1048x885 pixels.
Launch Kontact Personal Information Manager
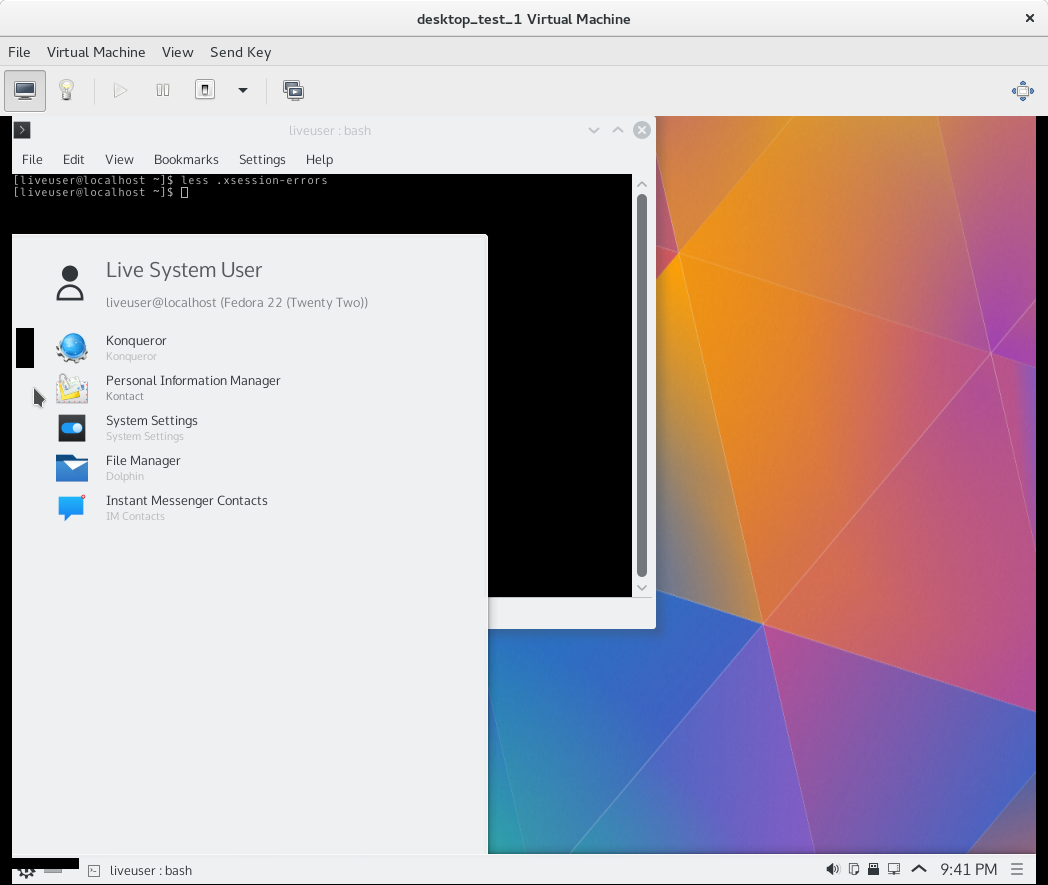(250, 388)
